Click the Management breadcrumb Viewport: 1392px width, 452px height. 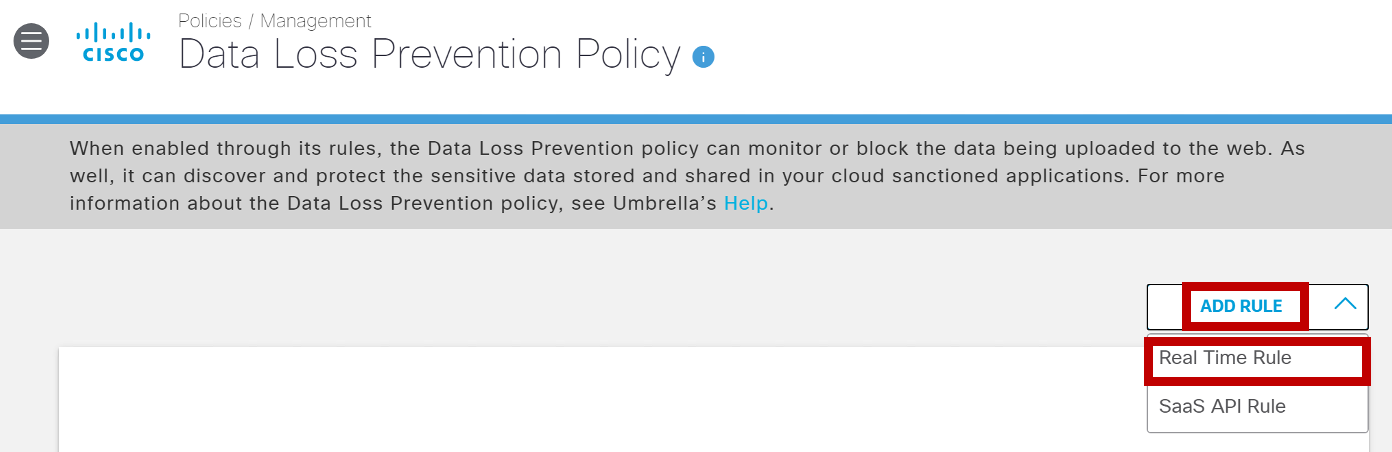point(316,20)
